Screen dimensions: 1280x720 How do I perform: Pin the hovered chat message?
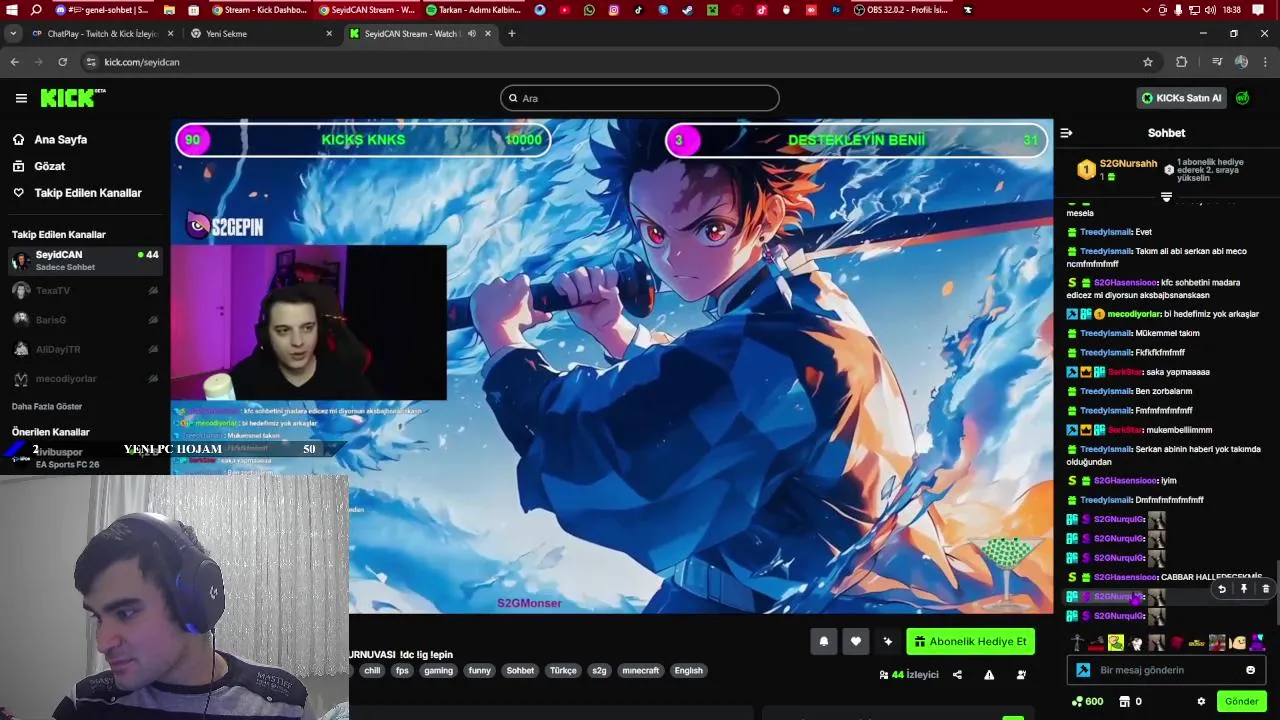tap(1244, 590)
